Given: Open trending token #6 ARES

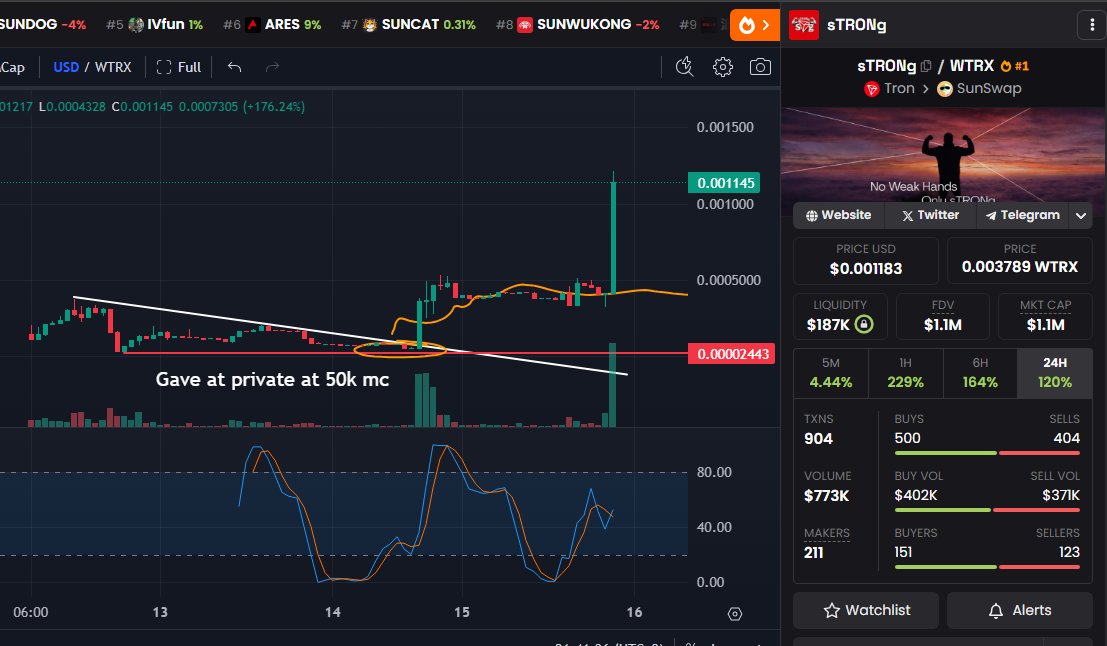Looking at the screenshot, I should tap(272, 25).
